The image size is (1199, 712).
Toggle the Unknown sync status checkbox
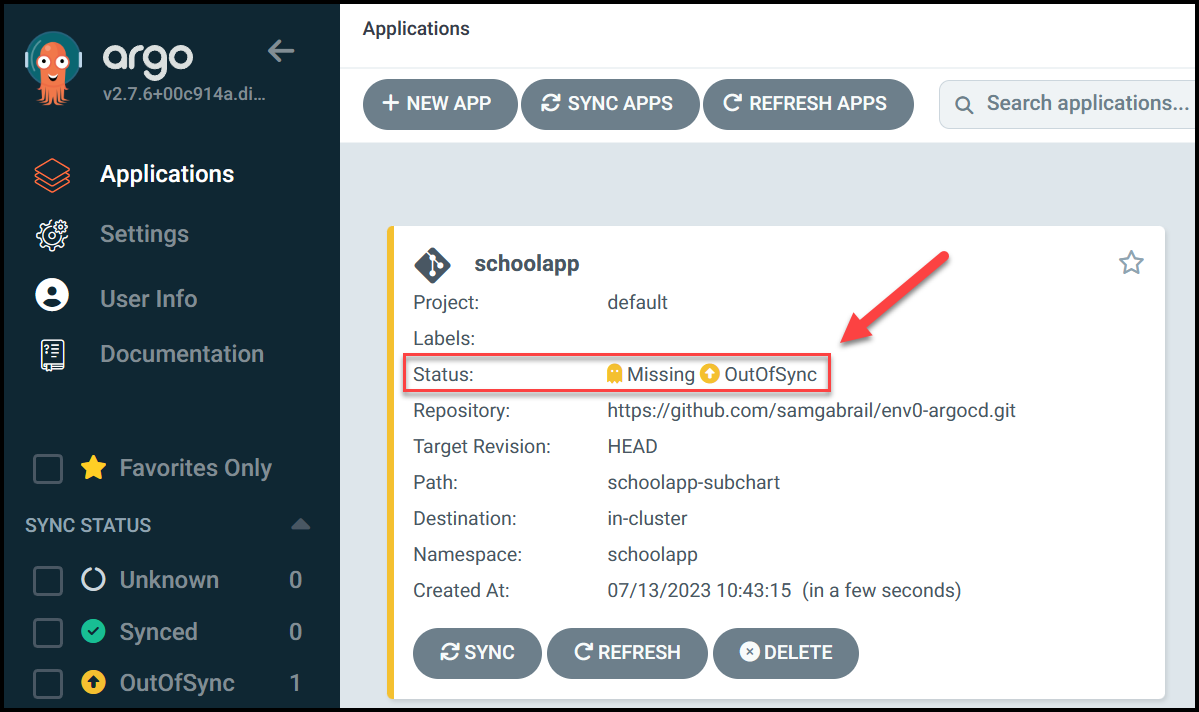(x=48, y=580)
